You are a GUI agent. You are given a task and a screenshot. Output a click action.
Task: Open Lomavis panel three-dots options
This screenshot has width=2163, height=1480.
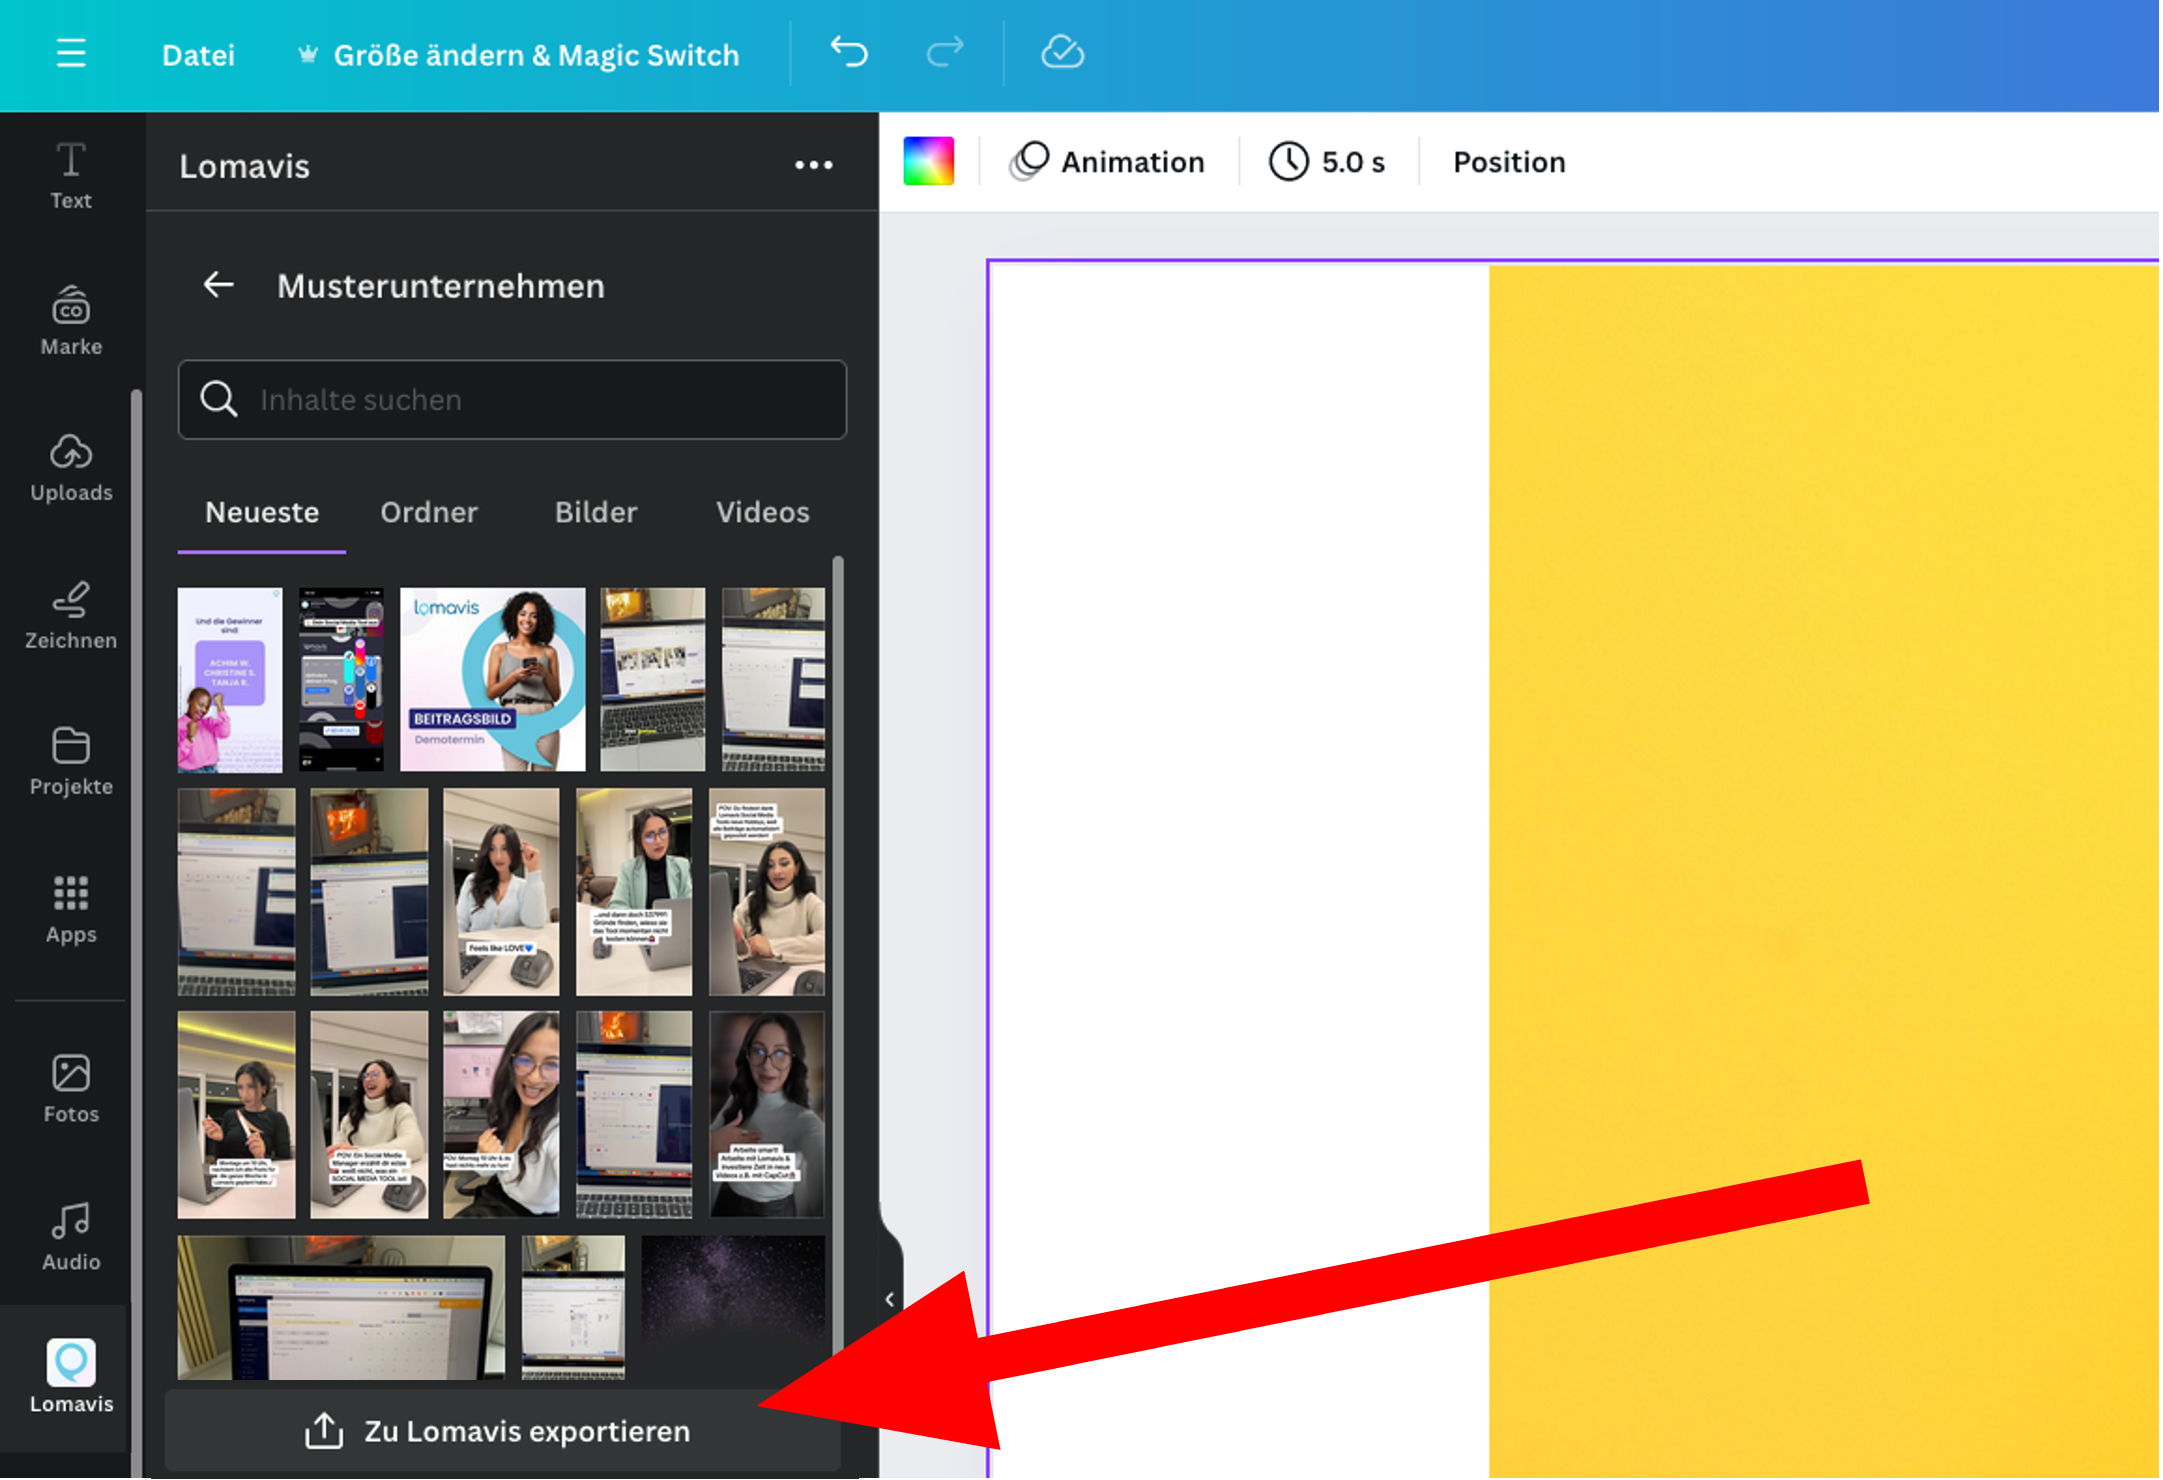click(813, 165)
